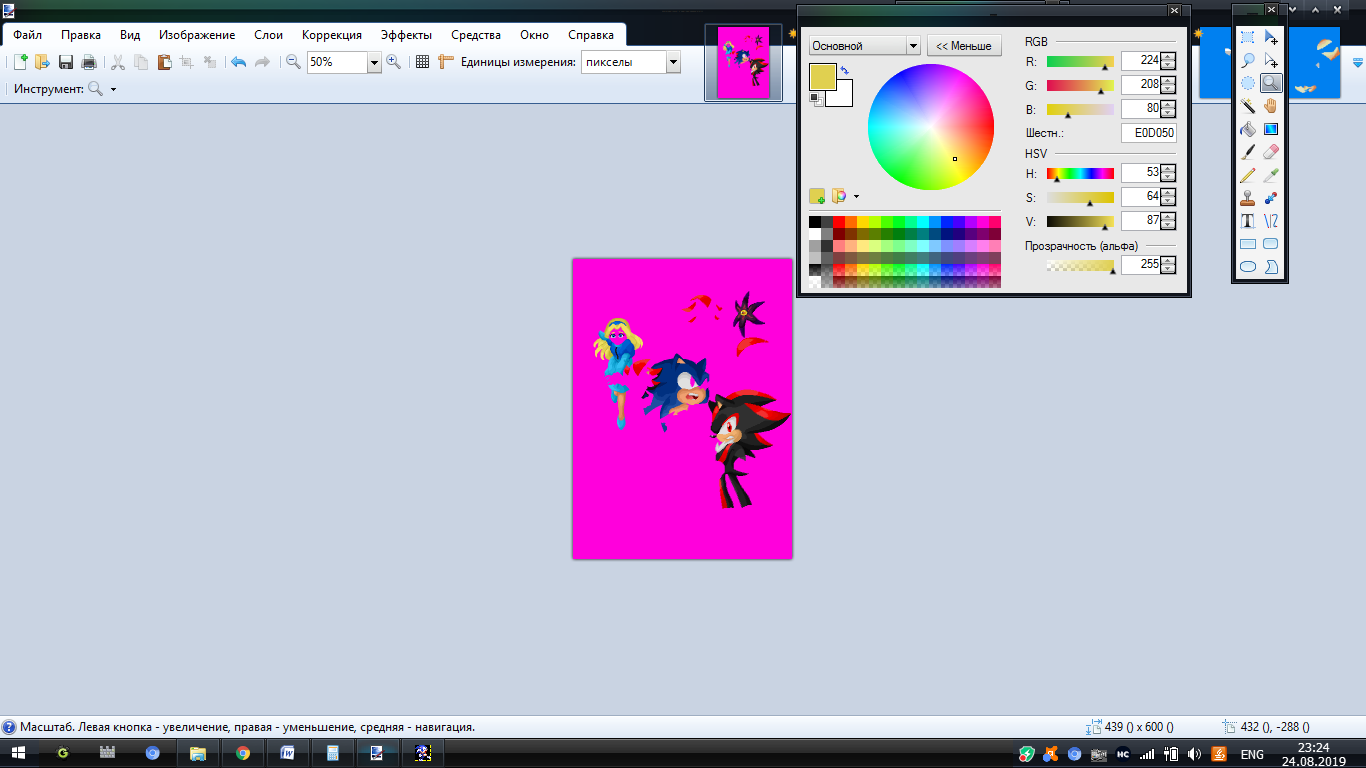
Task: Open the zoom percentage dropdown
Action: 375,62
